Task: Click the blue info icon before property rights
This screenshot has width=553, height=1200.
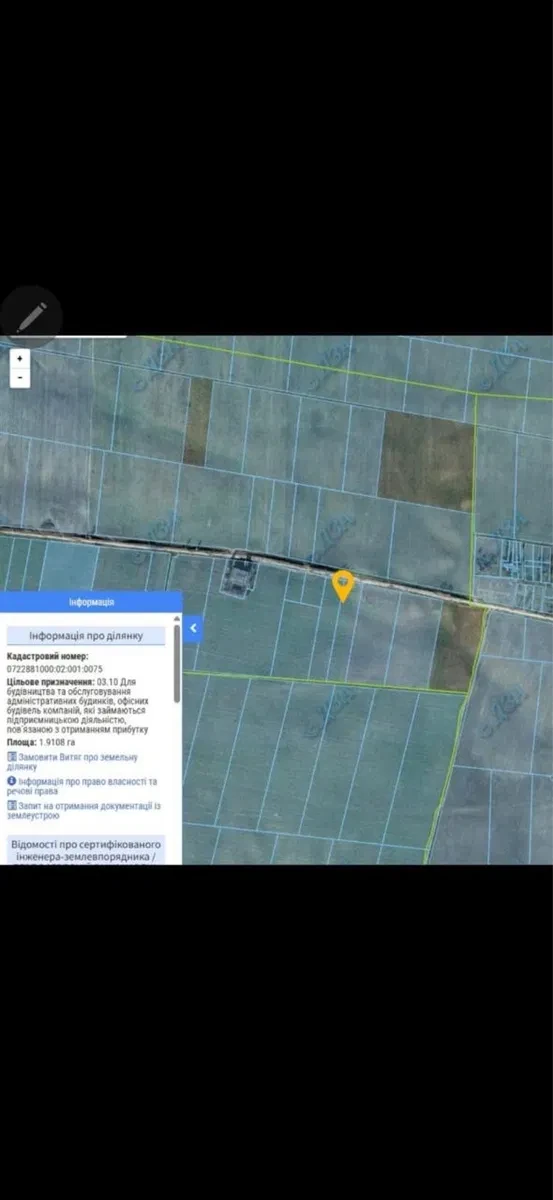Action: click(12, 780)
